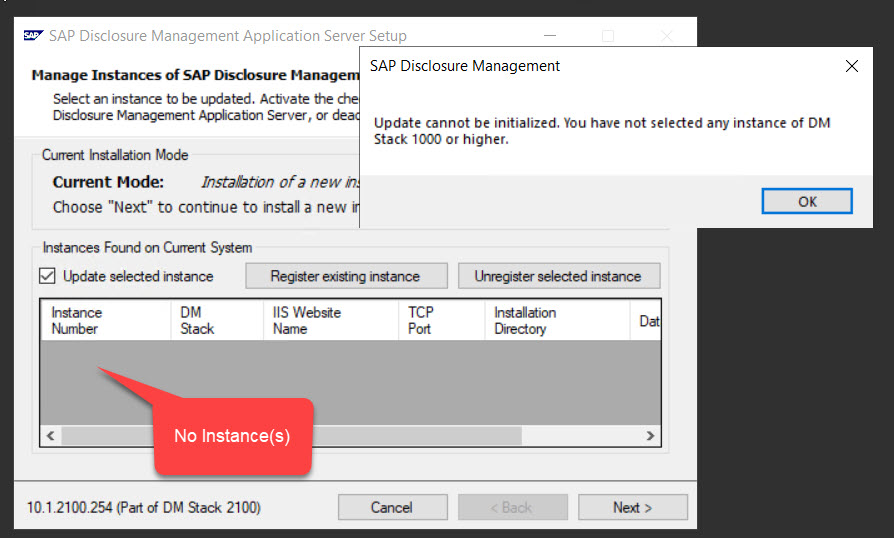
Task: Click Unregister selected instance button
Action: (x=559, y=276)
